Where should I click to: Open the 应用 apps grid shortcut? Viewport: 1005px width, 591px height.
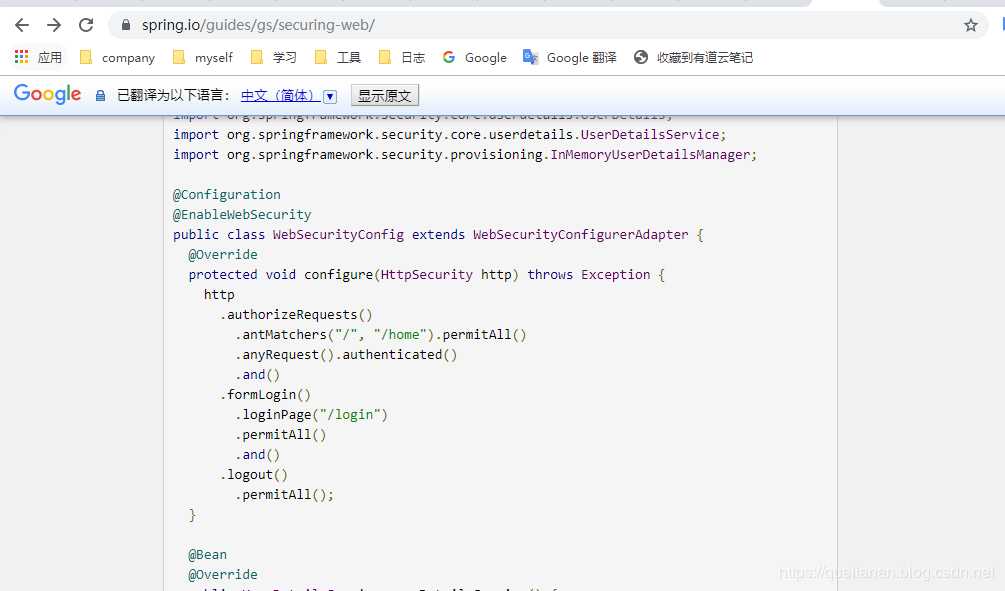pyautogui.click(x=38, y=58)
